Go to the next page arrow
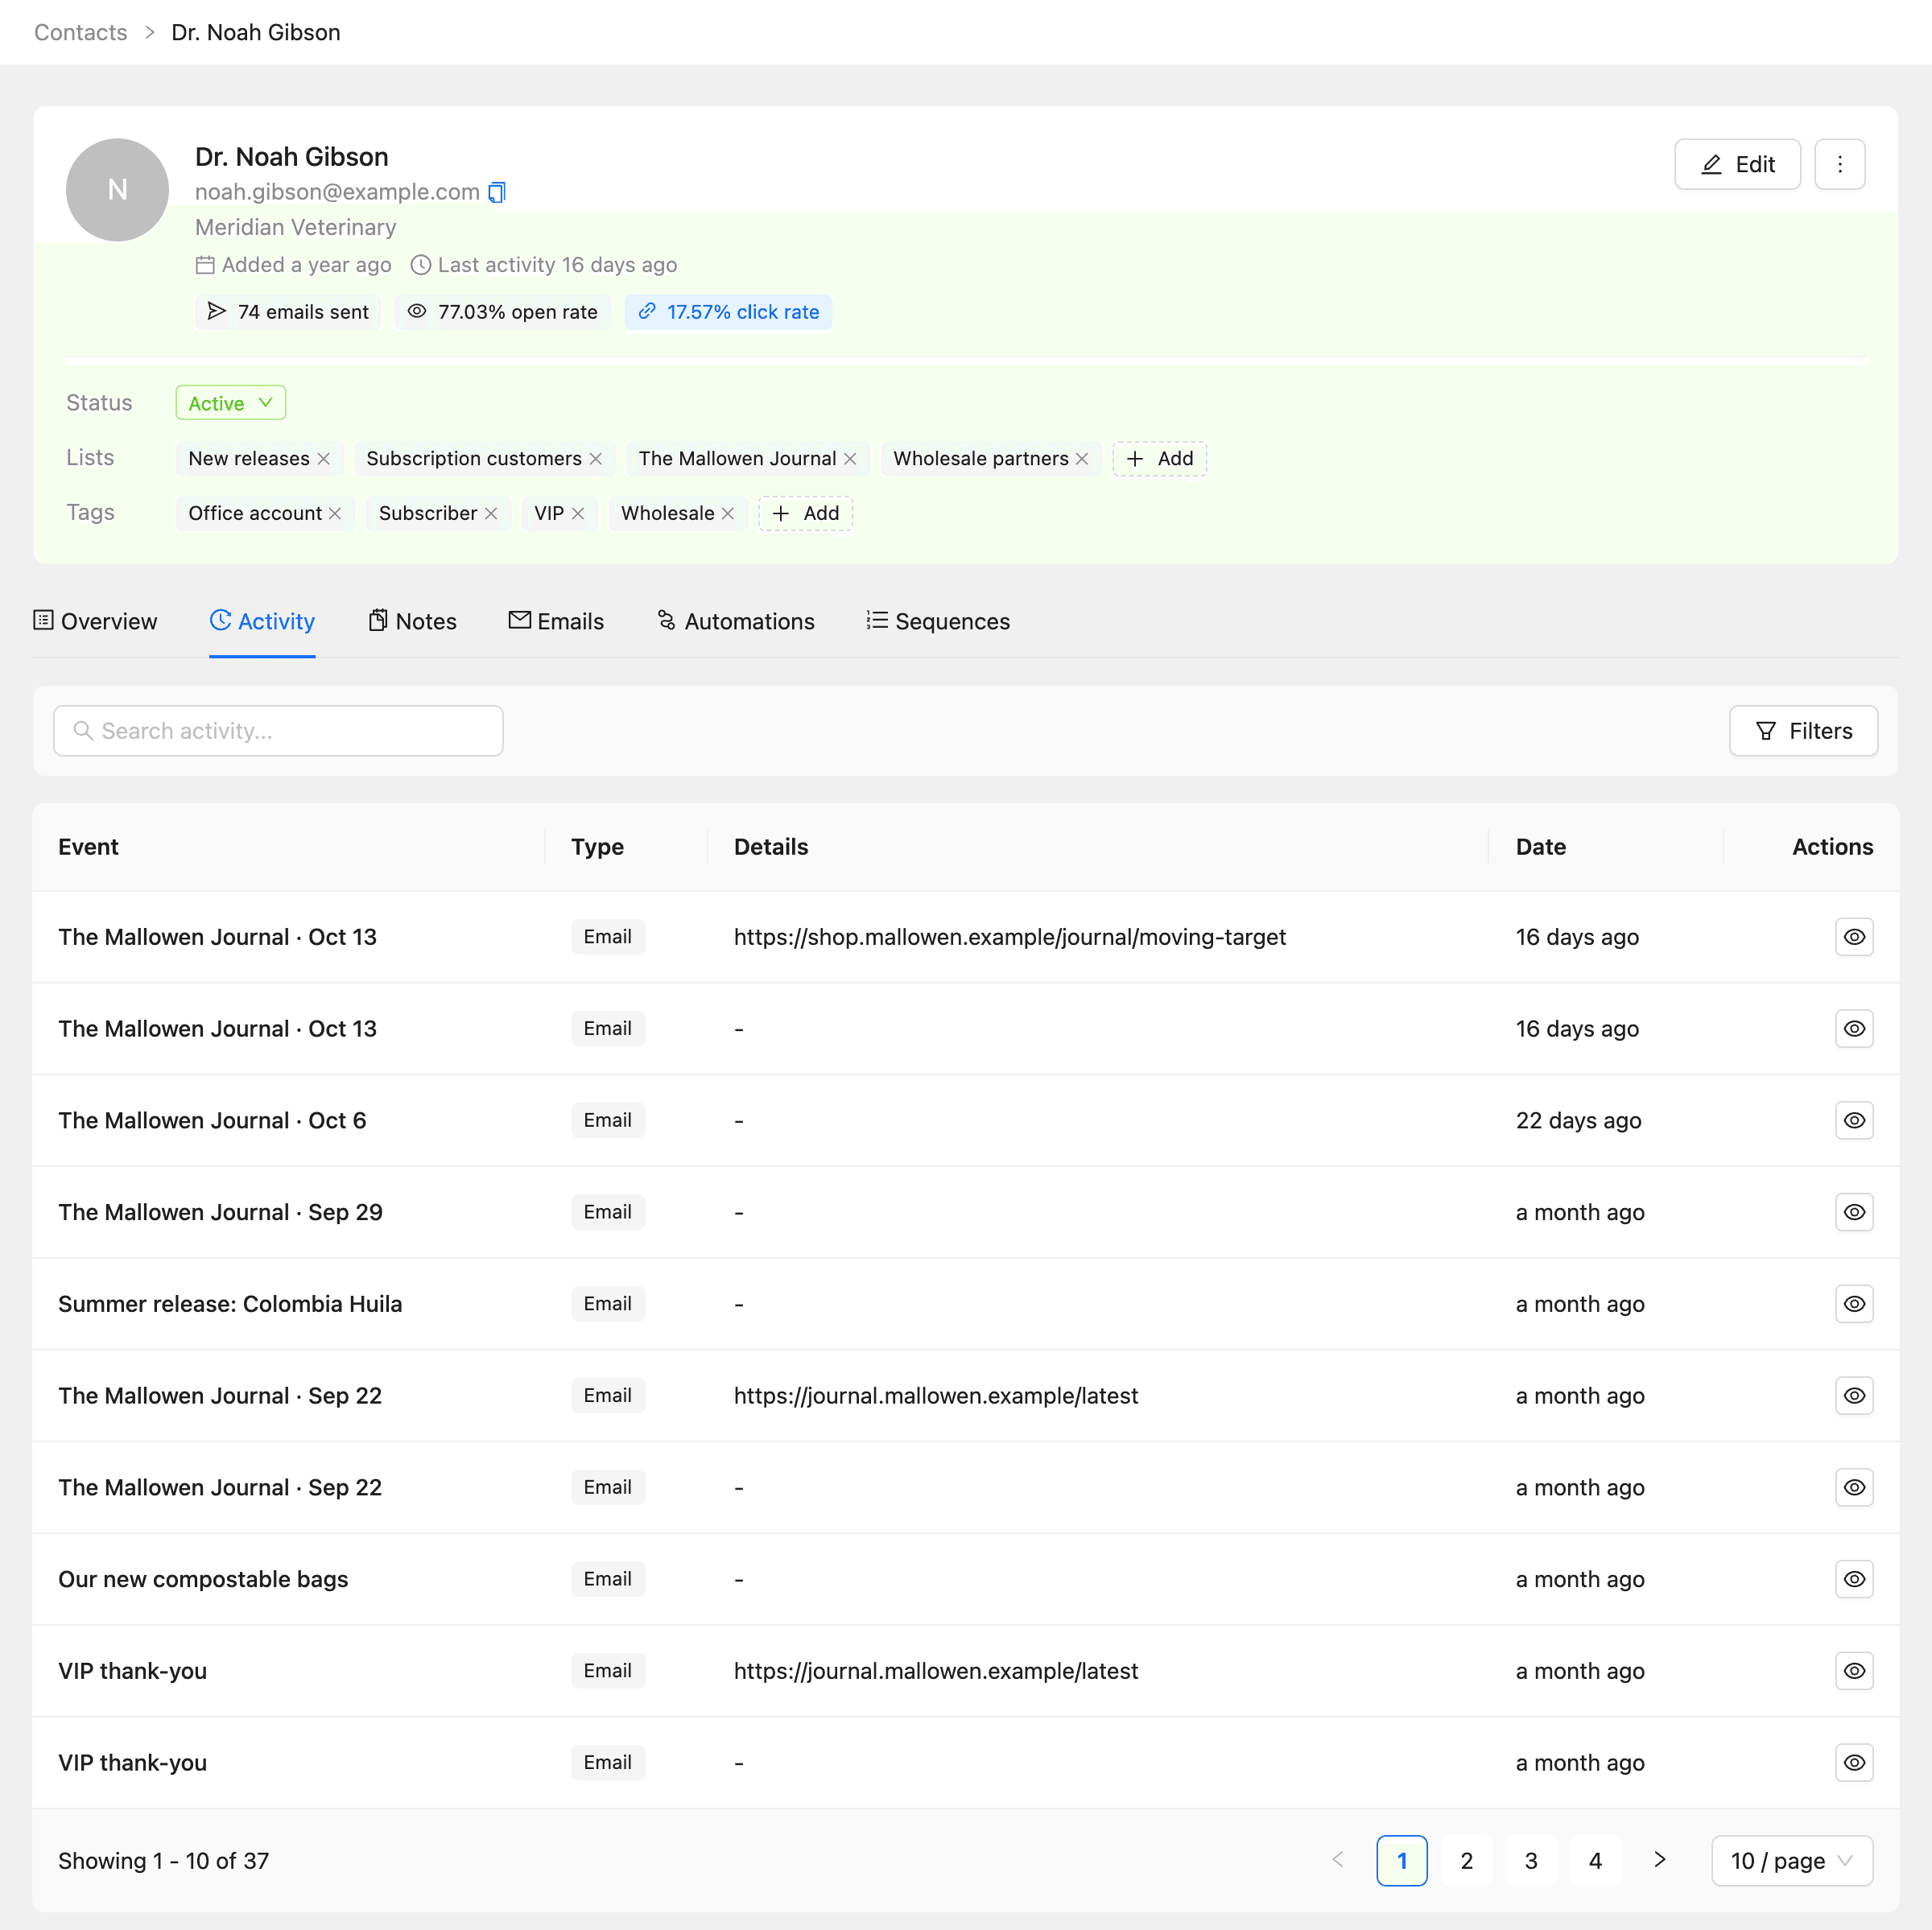 (x=1660, y=1860)
